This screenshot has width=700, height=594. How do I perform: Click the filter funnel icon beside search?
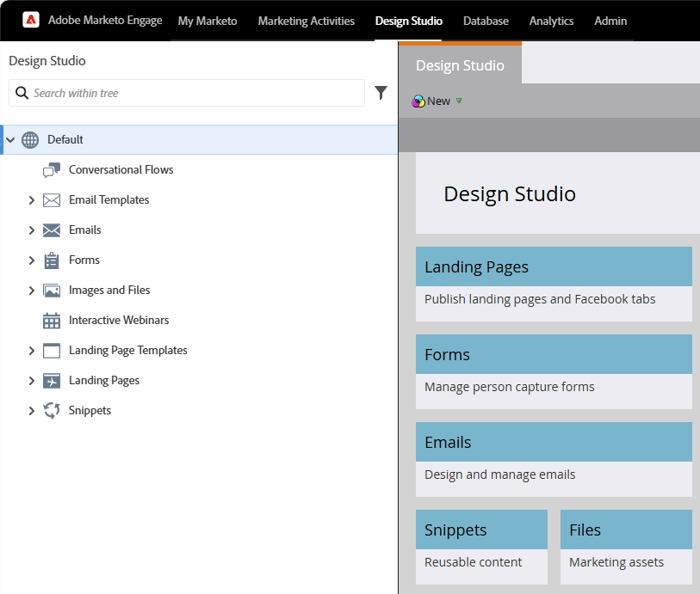pos(381,93)
